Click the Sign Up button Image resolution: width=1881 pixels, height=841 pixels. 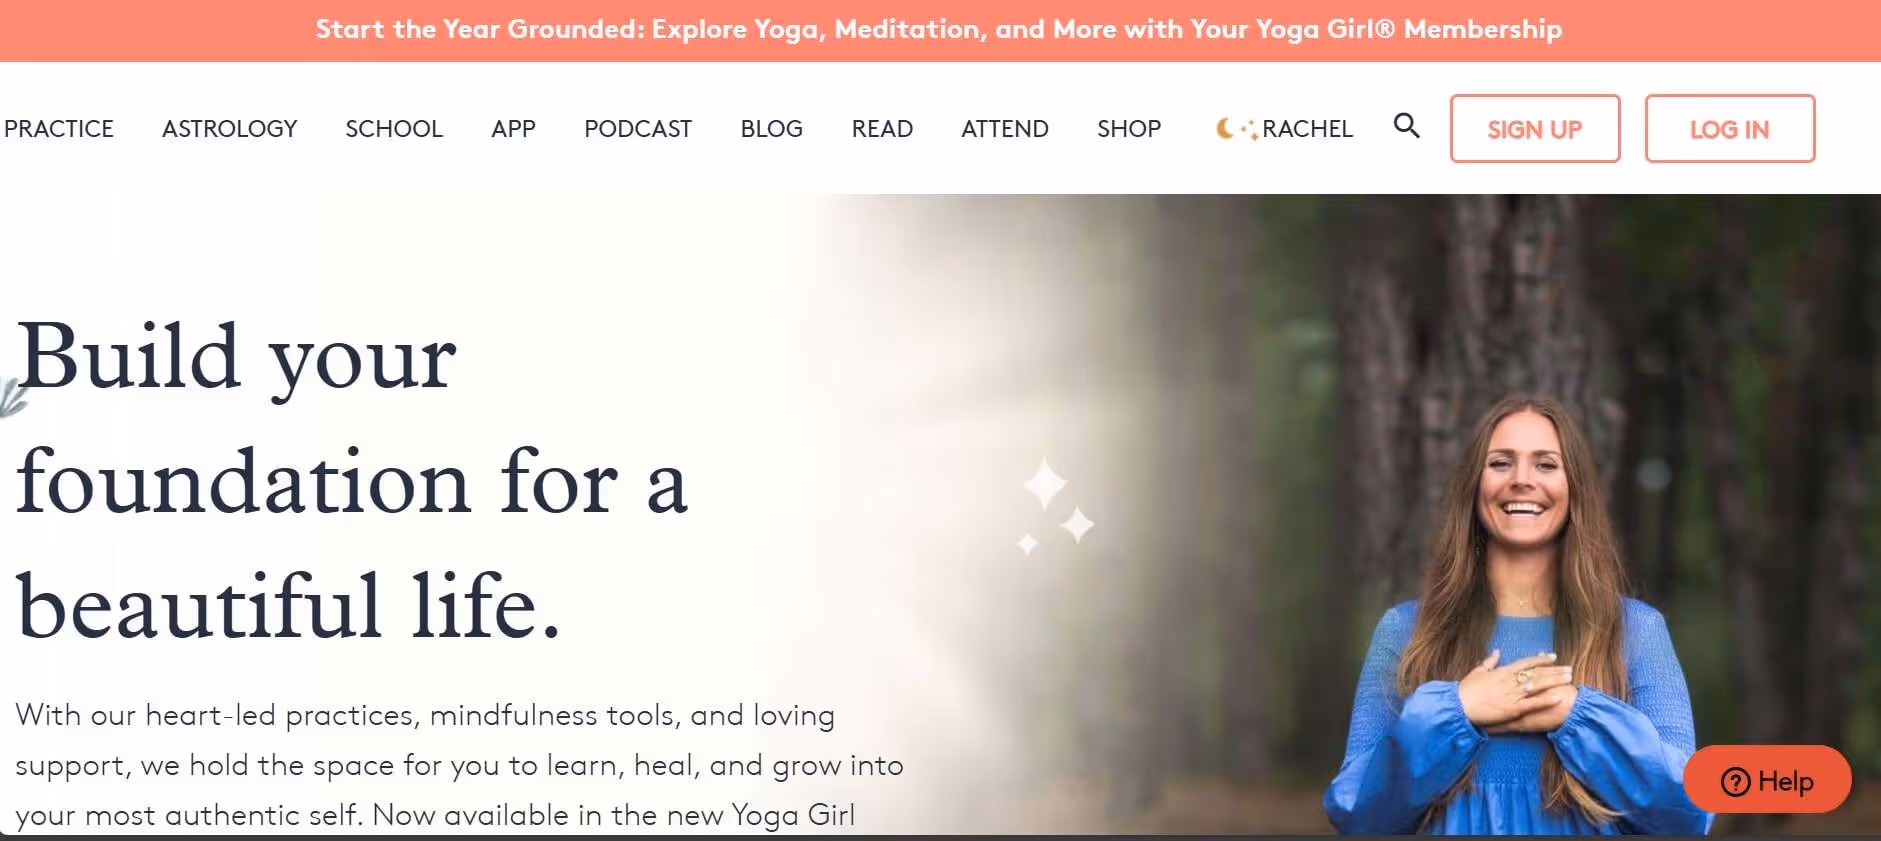(x=1535, y=129)
